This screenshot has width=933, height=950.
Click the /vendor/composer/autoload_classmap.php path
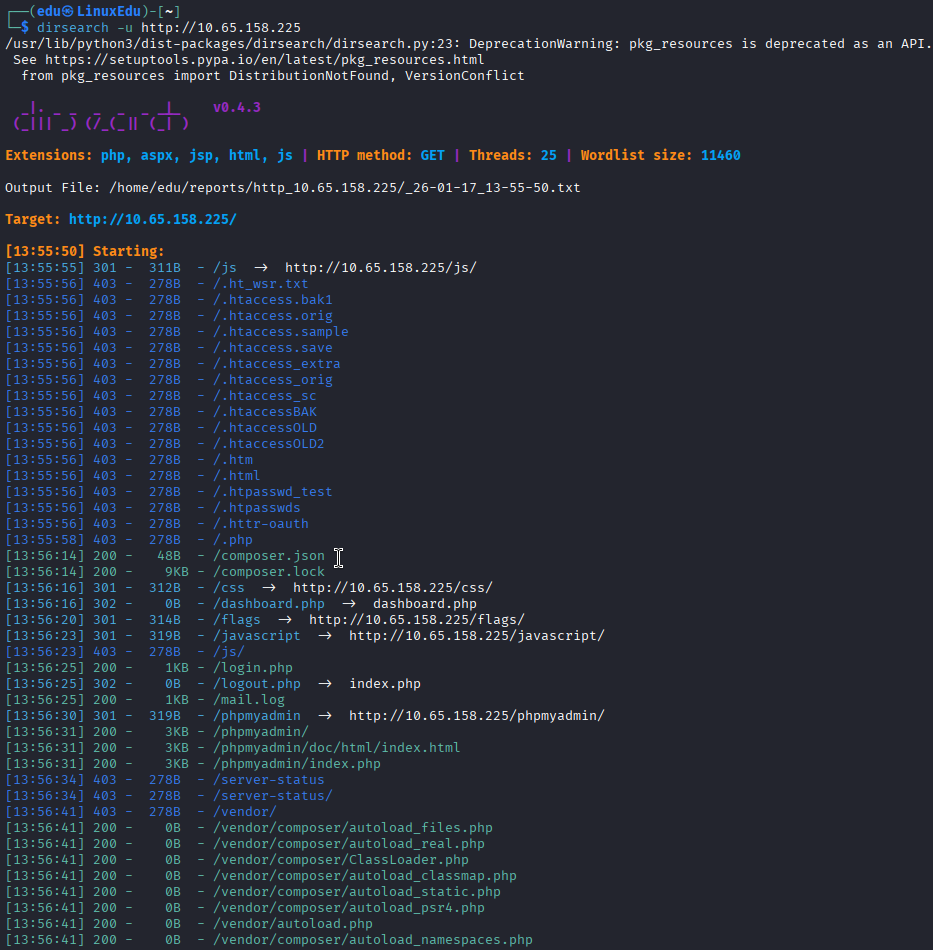coord(365,876)
